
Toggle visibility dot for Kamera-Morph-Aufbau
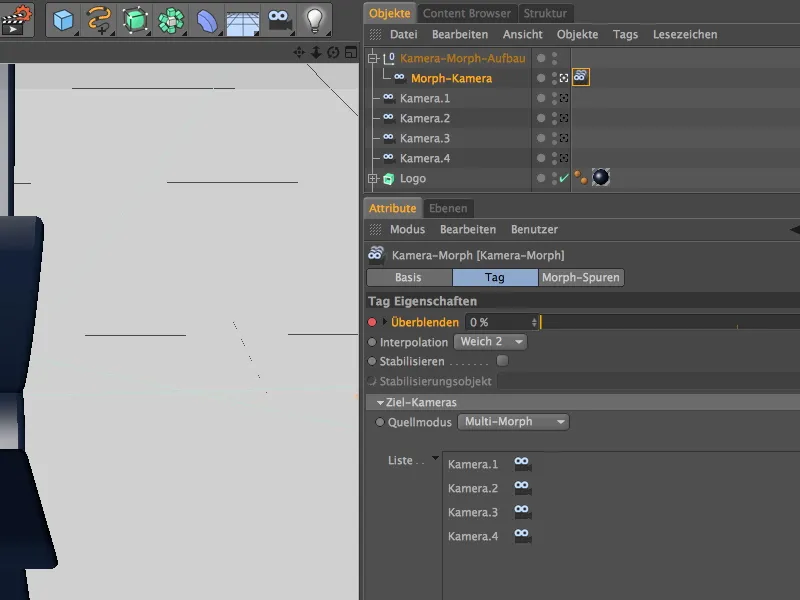point(541,58)
